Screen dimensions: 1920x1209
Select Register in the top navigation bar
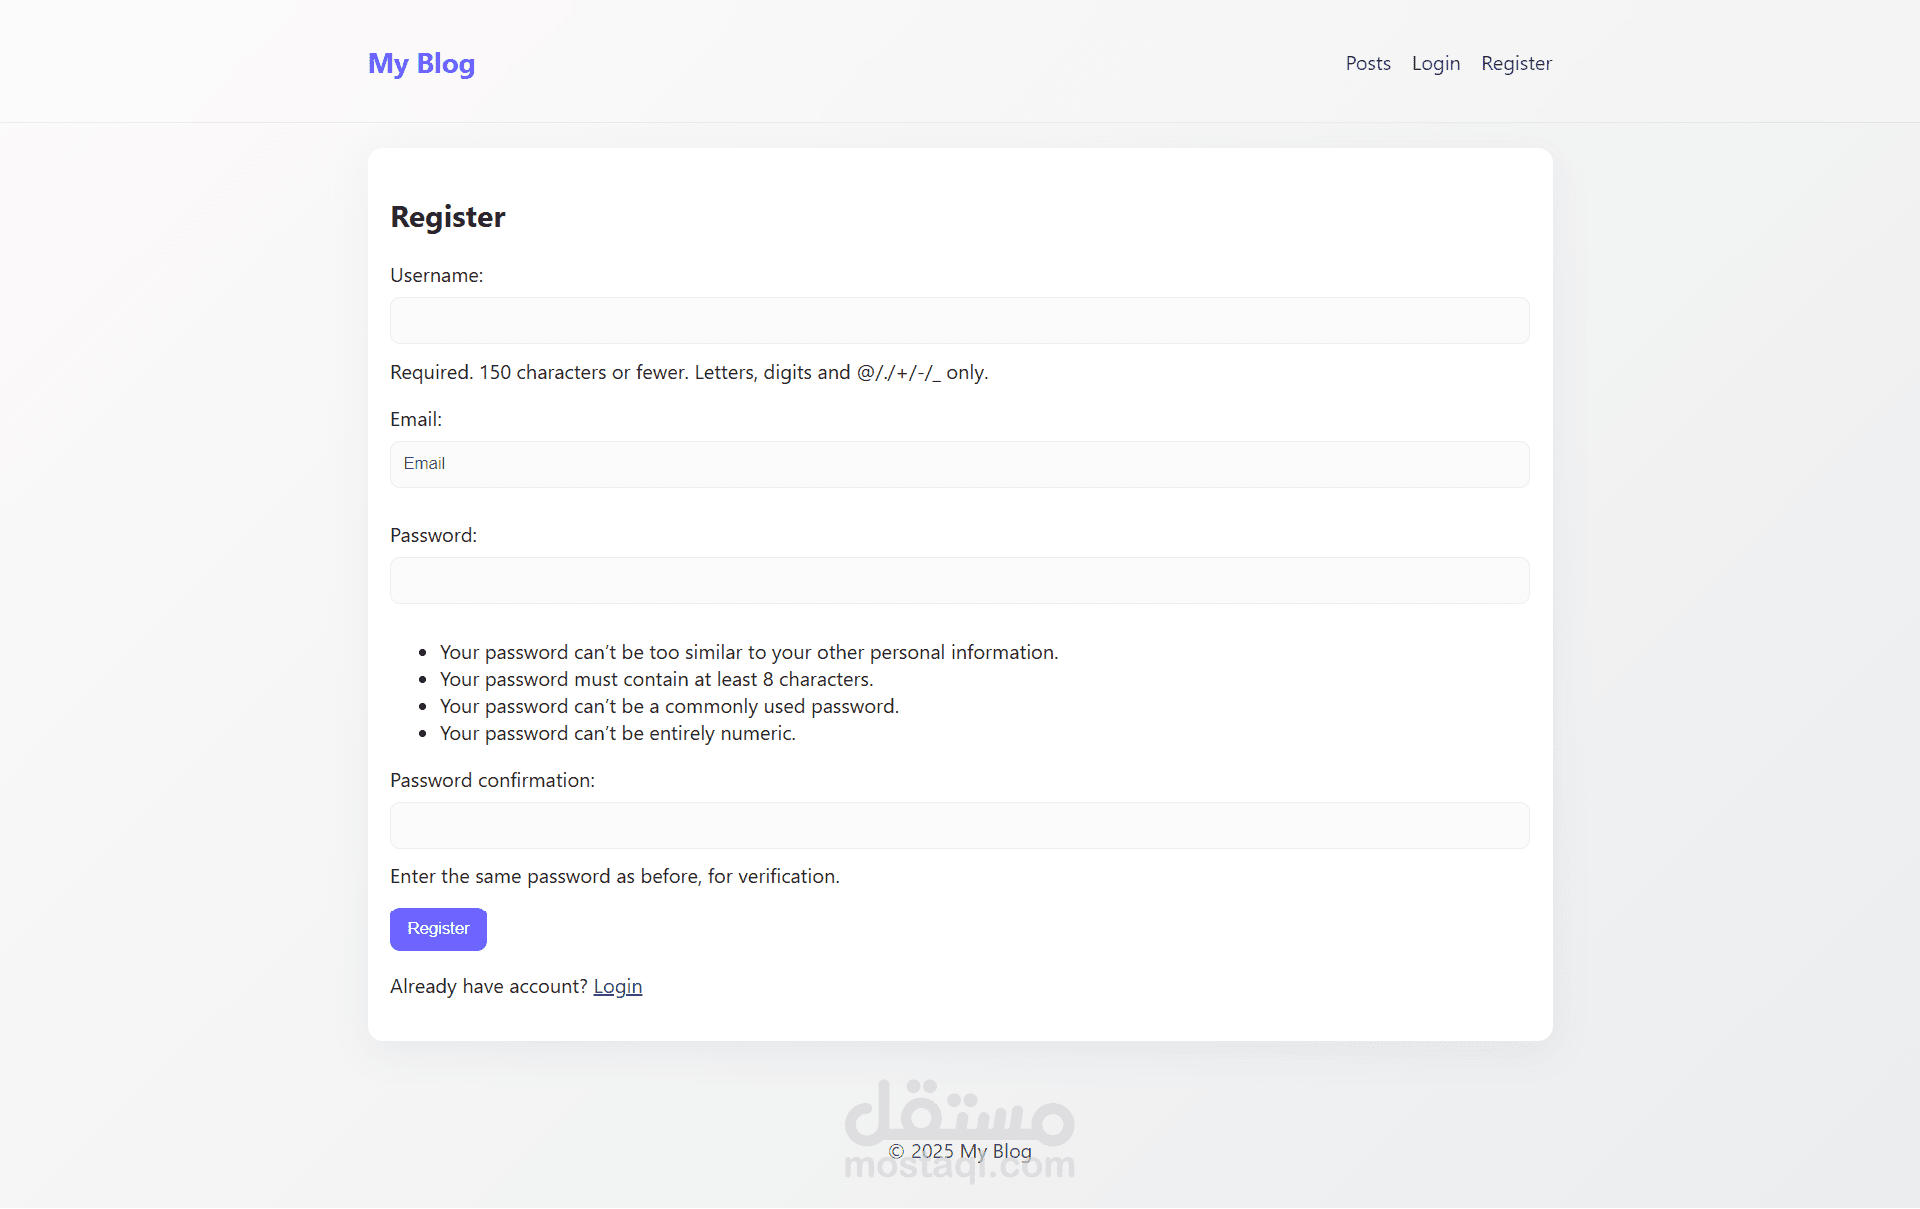coord(1516,63)
